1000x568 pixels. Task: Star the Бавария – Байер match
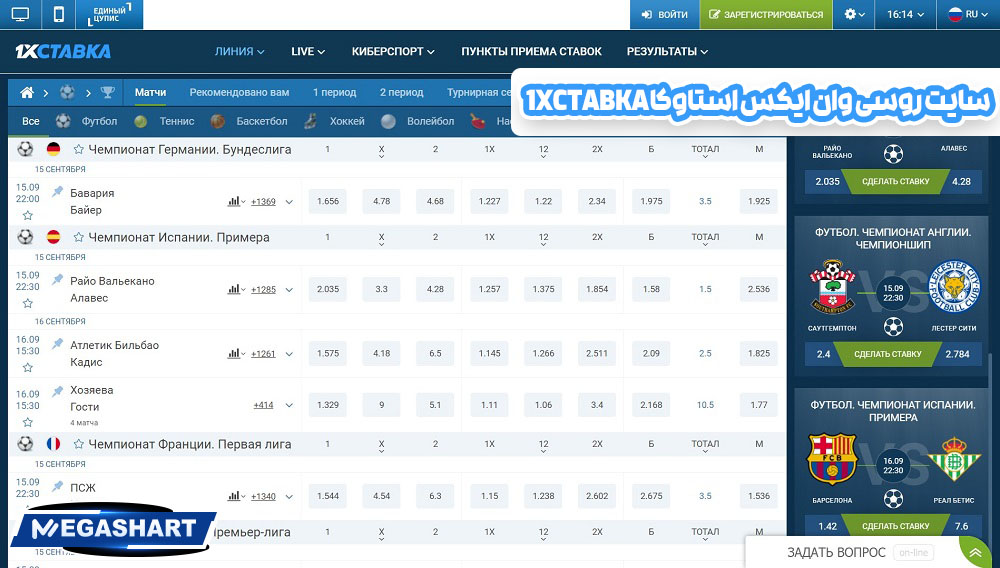27,215
